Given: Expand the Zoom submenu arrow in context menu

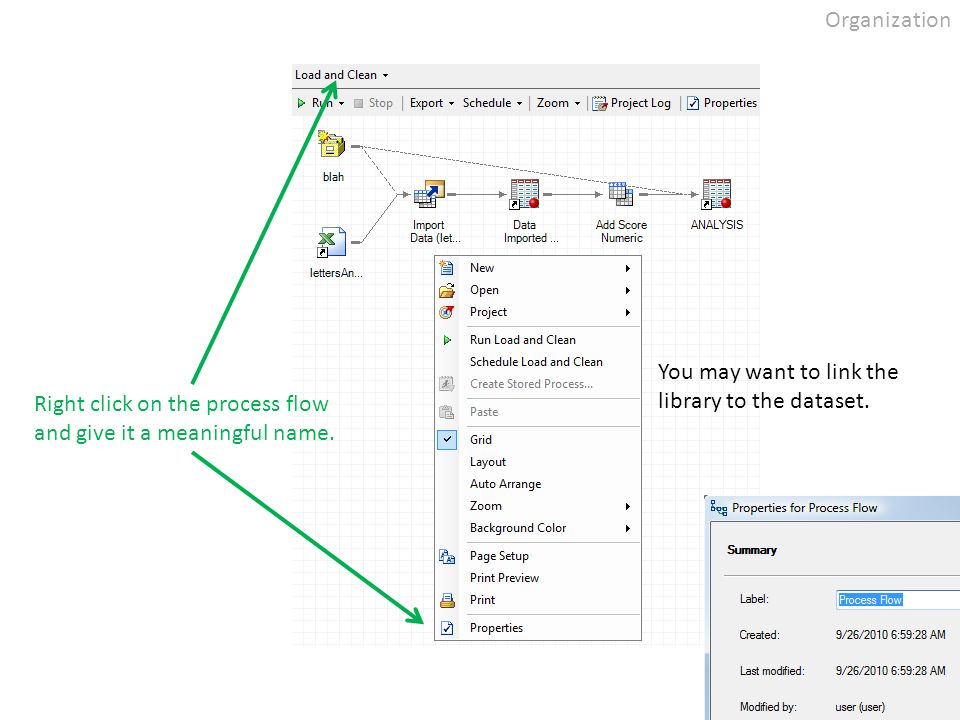Looking at the screenshot, I should [x=628, y=506].
